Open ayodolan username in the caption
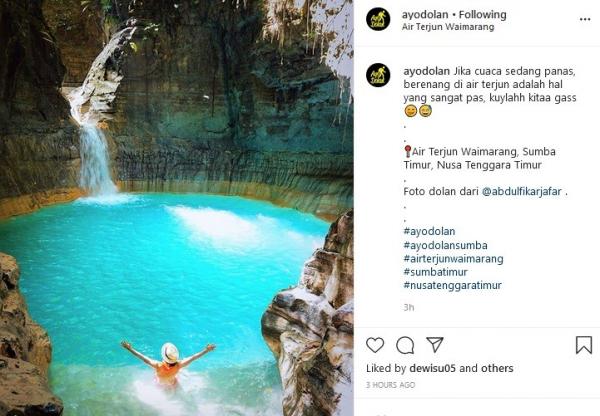 426,72
